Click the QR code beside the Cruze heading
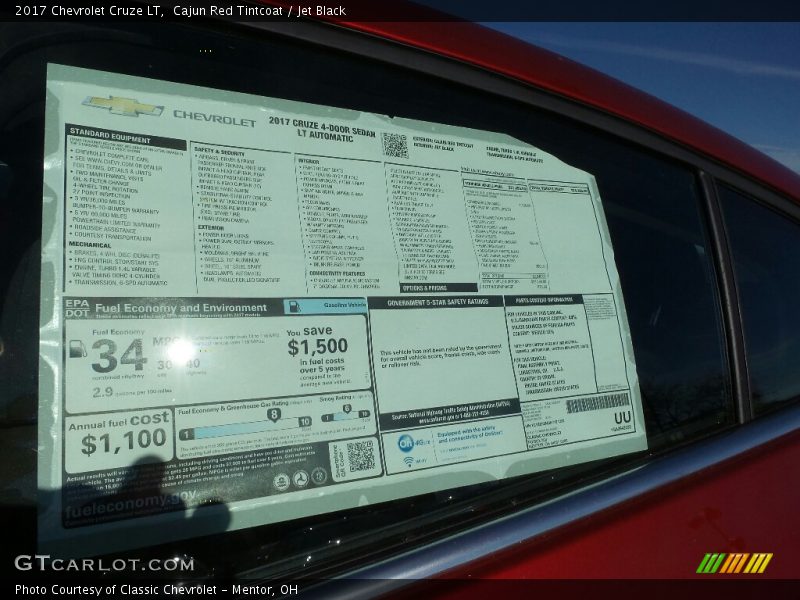 [395, 145]
